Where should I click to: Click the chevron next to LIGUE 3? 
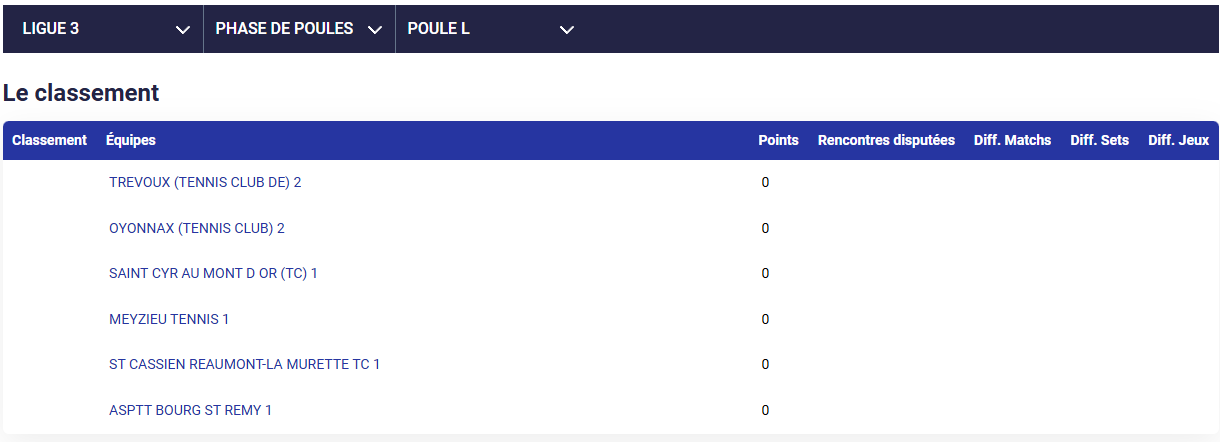click(x=183, y=30)
